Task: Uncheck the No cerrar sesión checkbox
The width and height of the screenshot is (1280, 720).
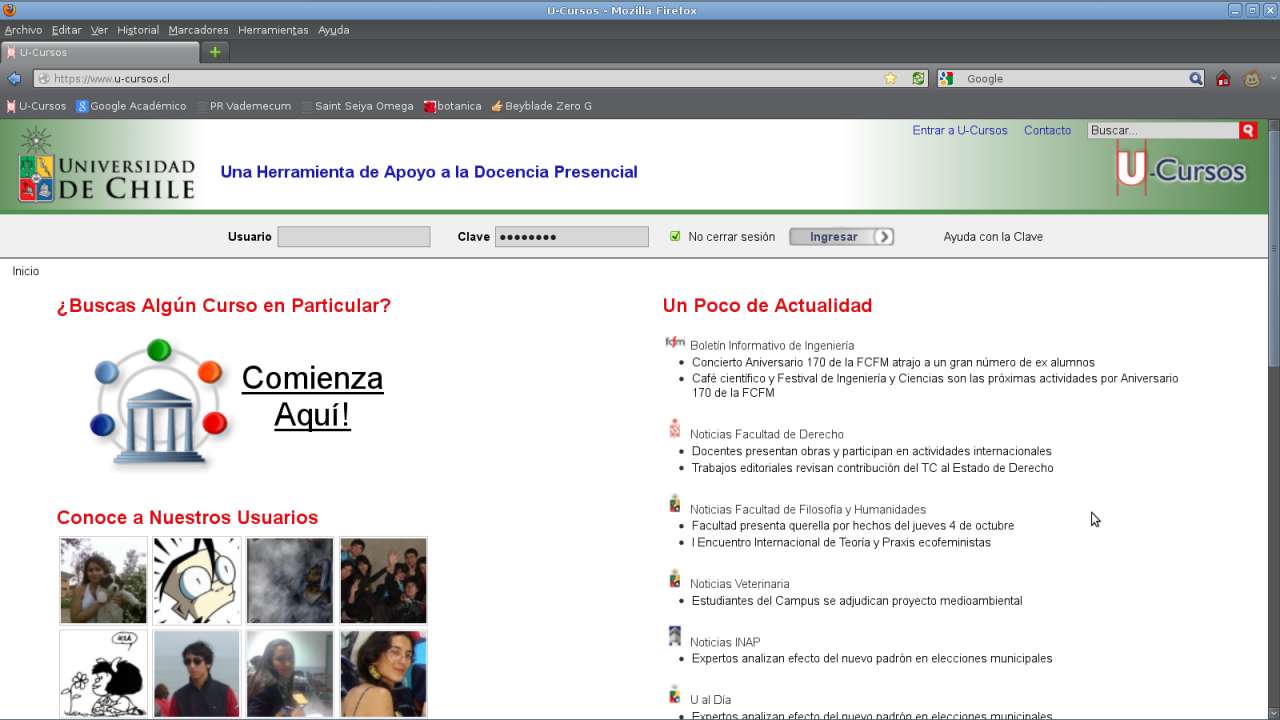Action: point(675,236)
